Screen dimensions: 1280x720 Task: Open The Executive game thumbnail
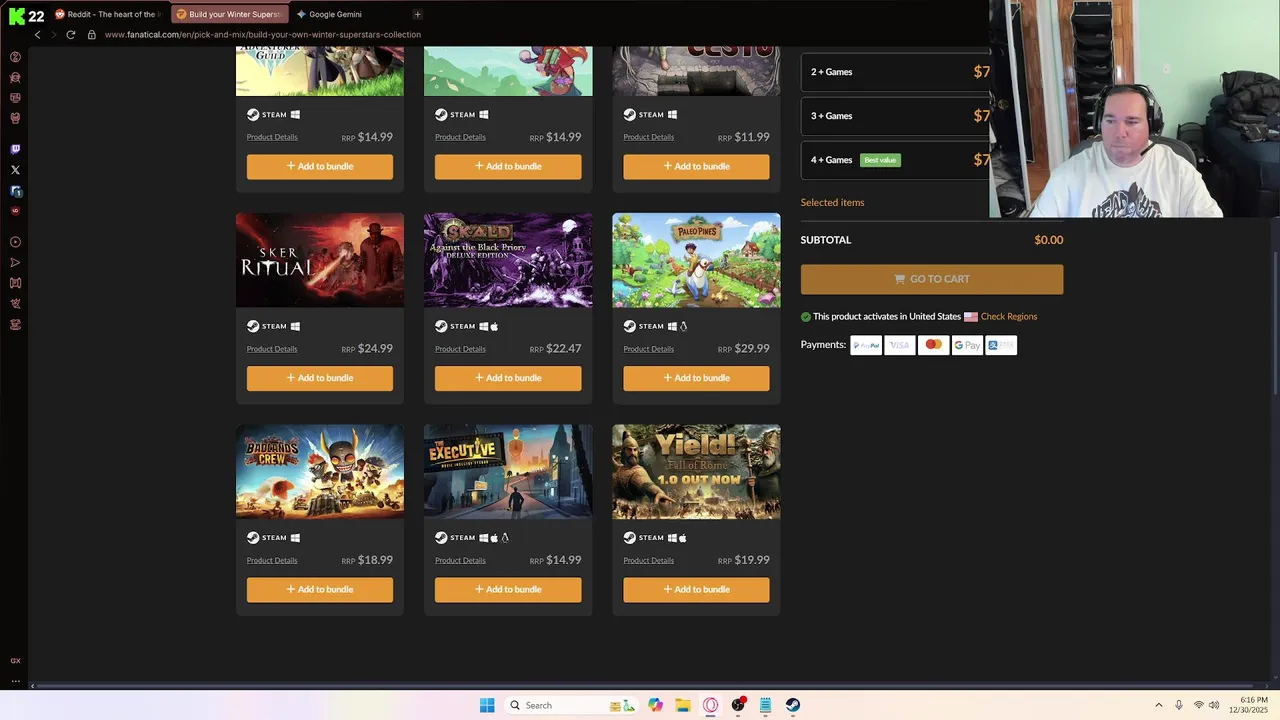click(508, 472)
